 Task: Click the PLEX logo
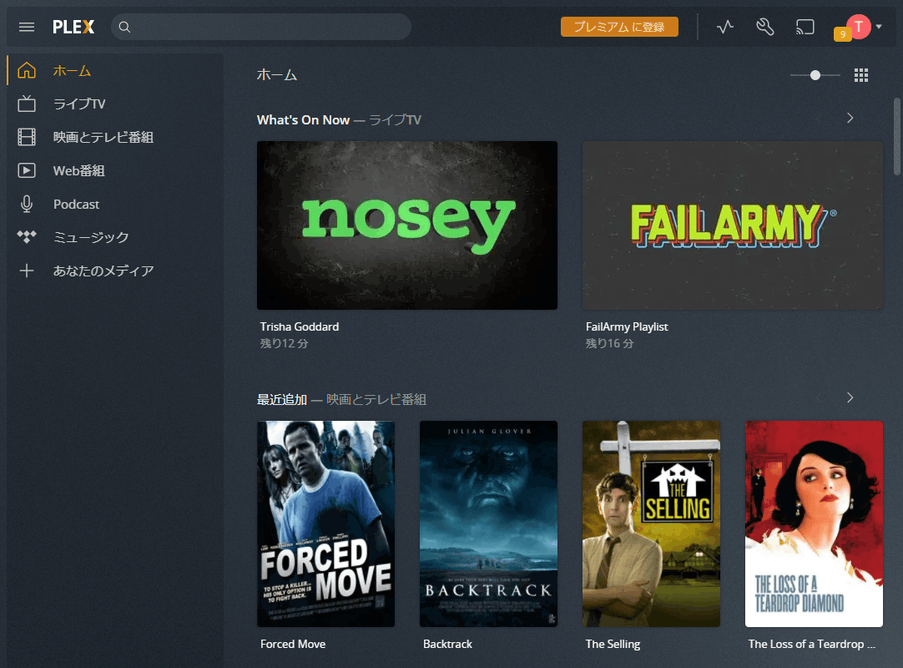pyautogui.click(x=73, y=27)
